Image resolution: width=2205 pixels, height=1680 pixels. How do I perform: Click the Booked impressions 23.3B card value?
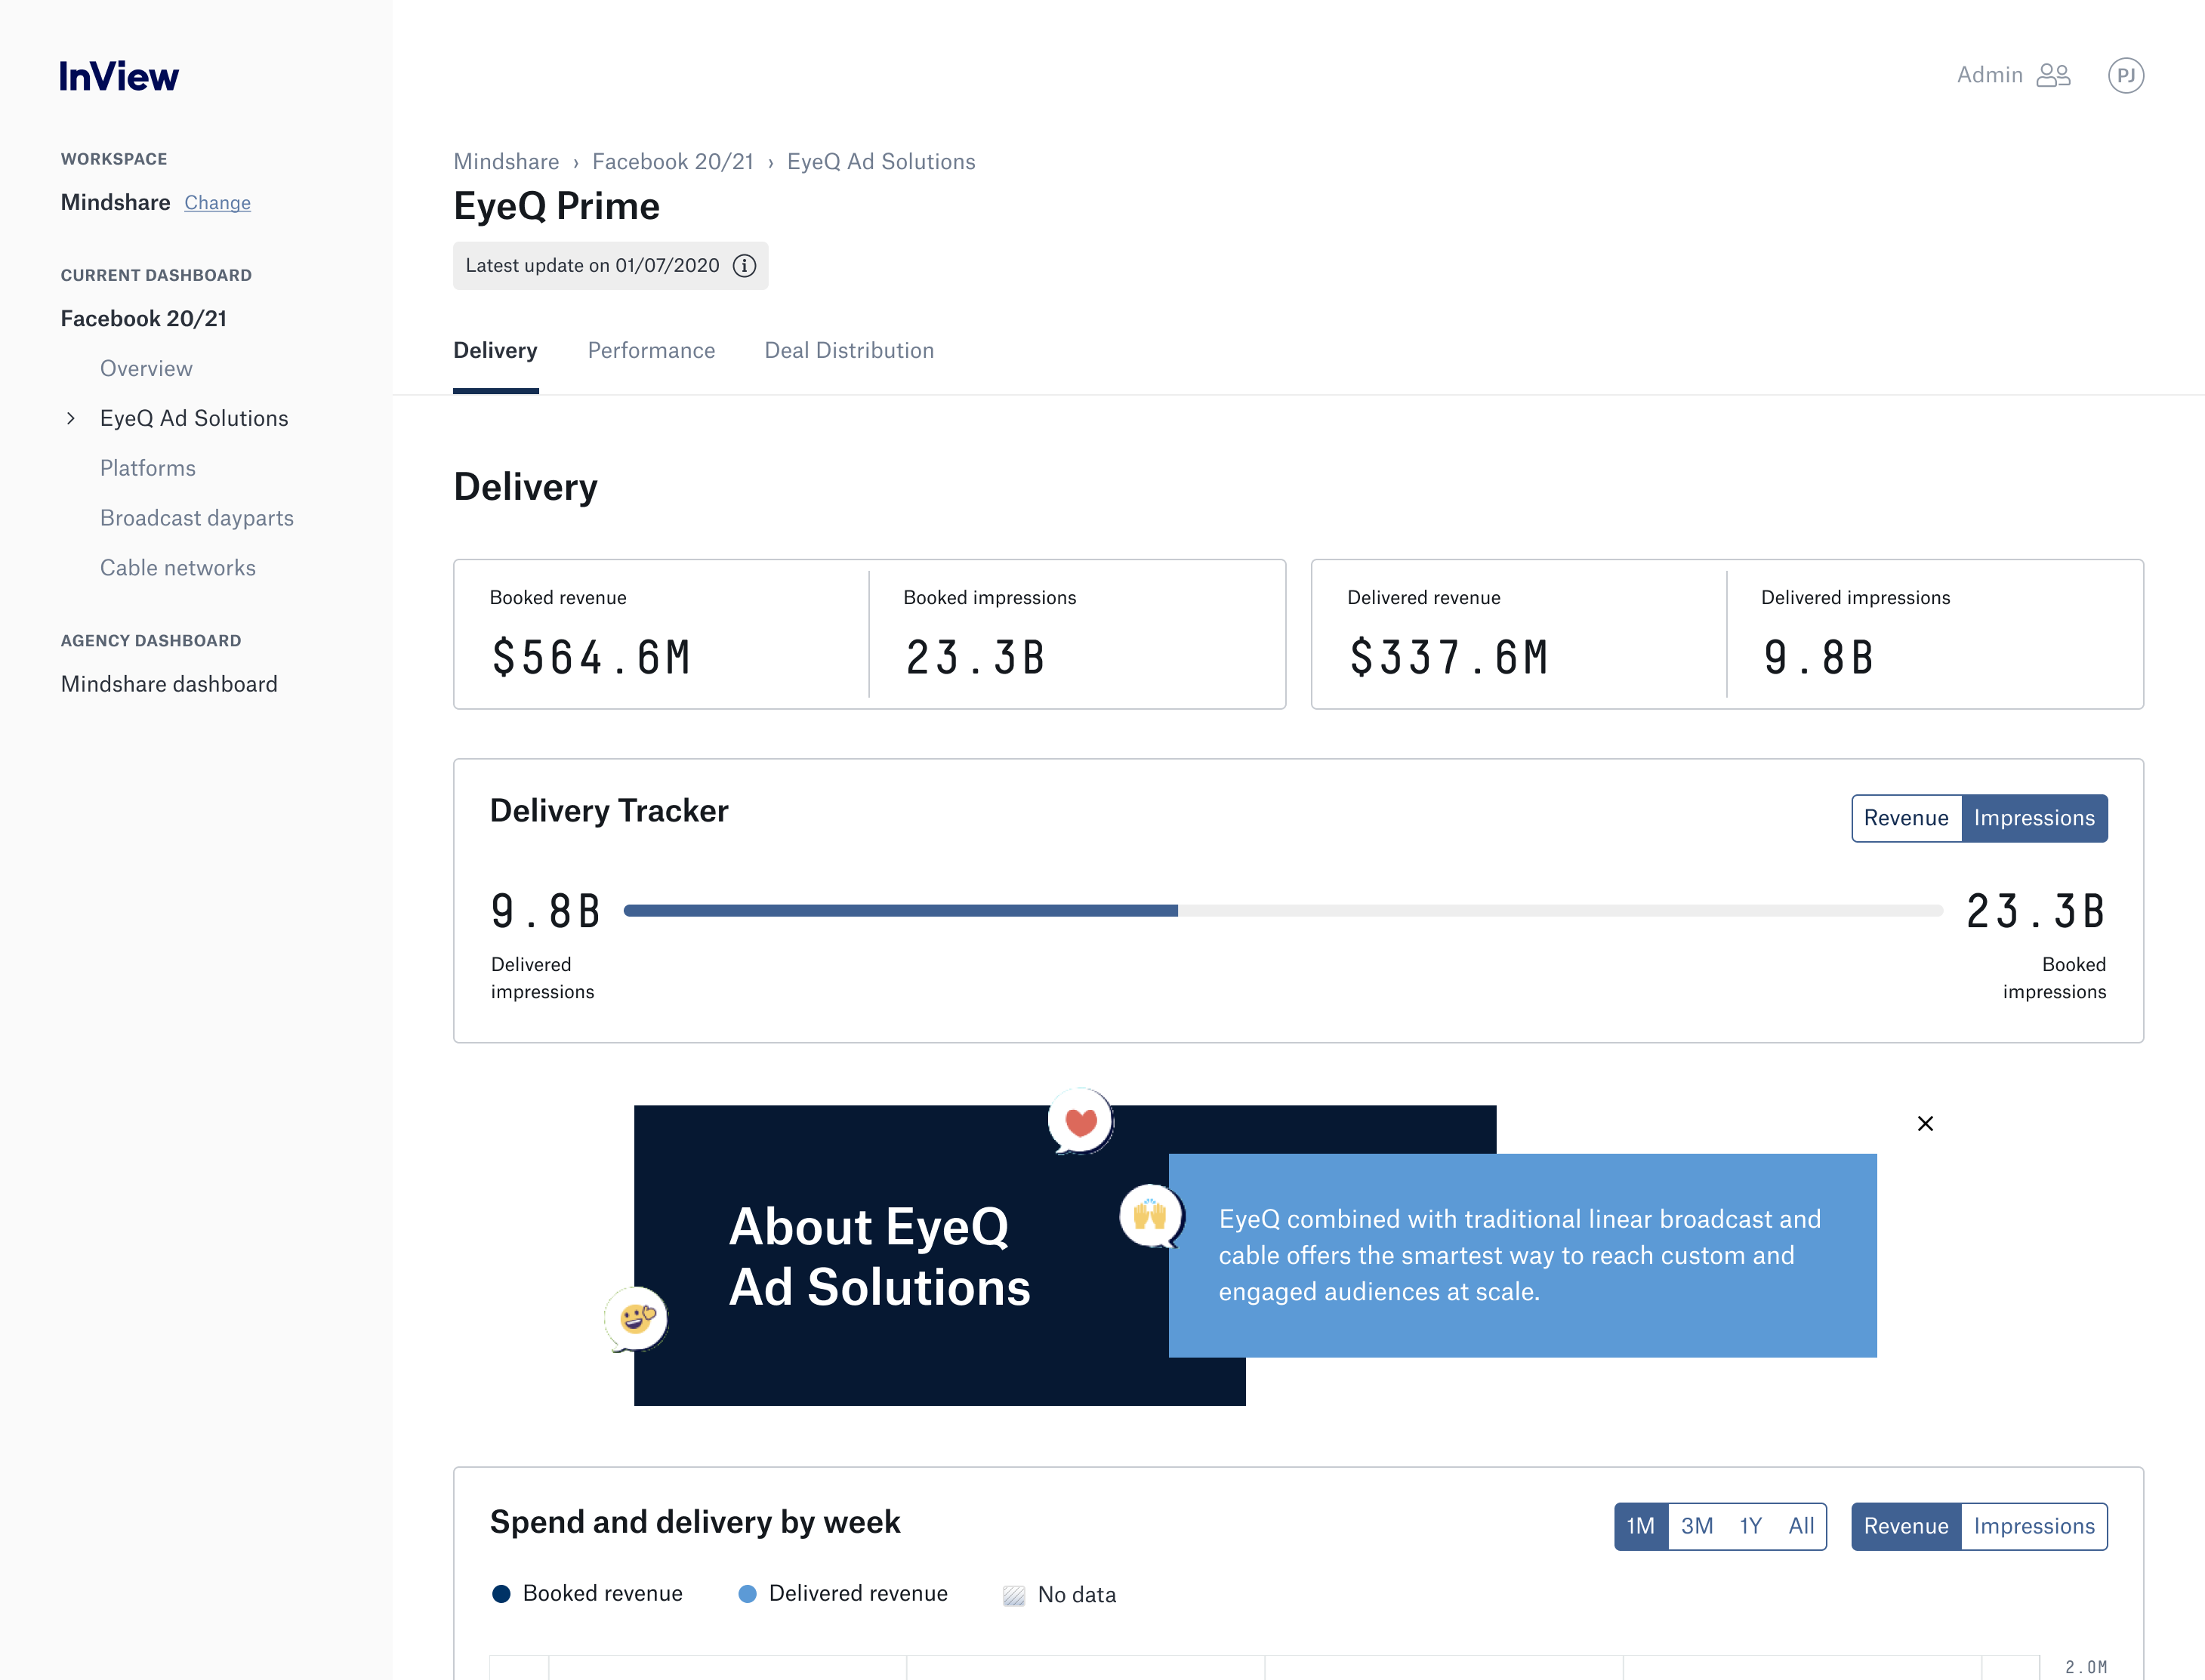click(x=975, y=658)
